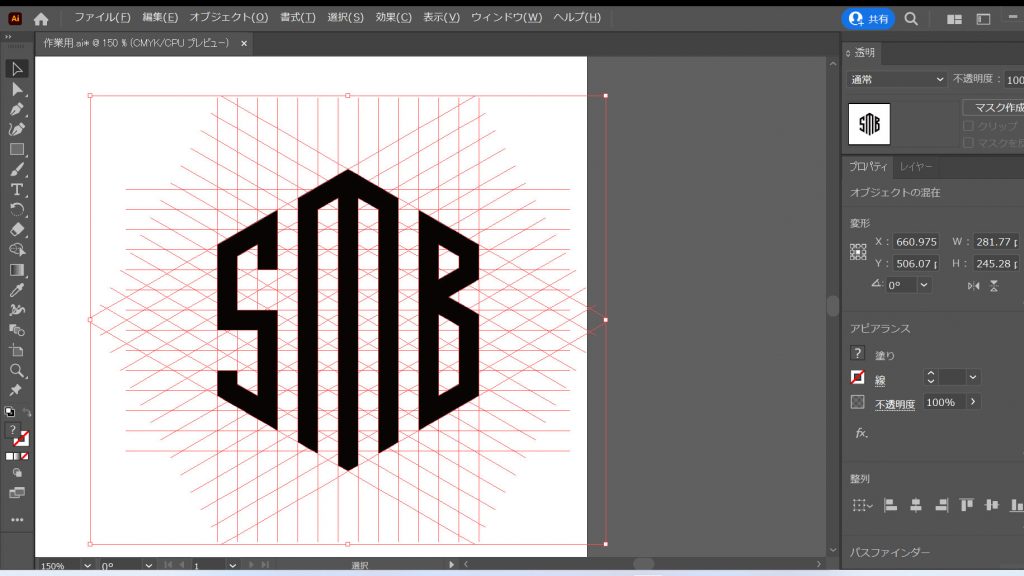The image size is (1024, 576).
Task: Click the change screen mode icon
Action: [17, 492]
